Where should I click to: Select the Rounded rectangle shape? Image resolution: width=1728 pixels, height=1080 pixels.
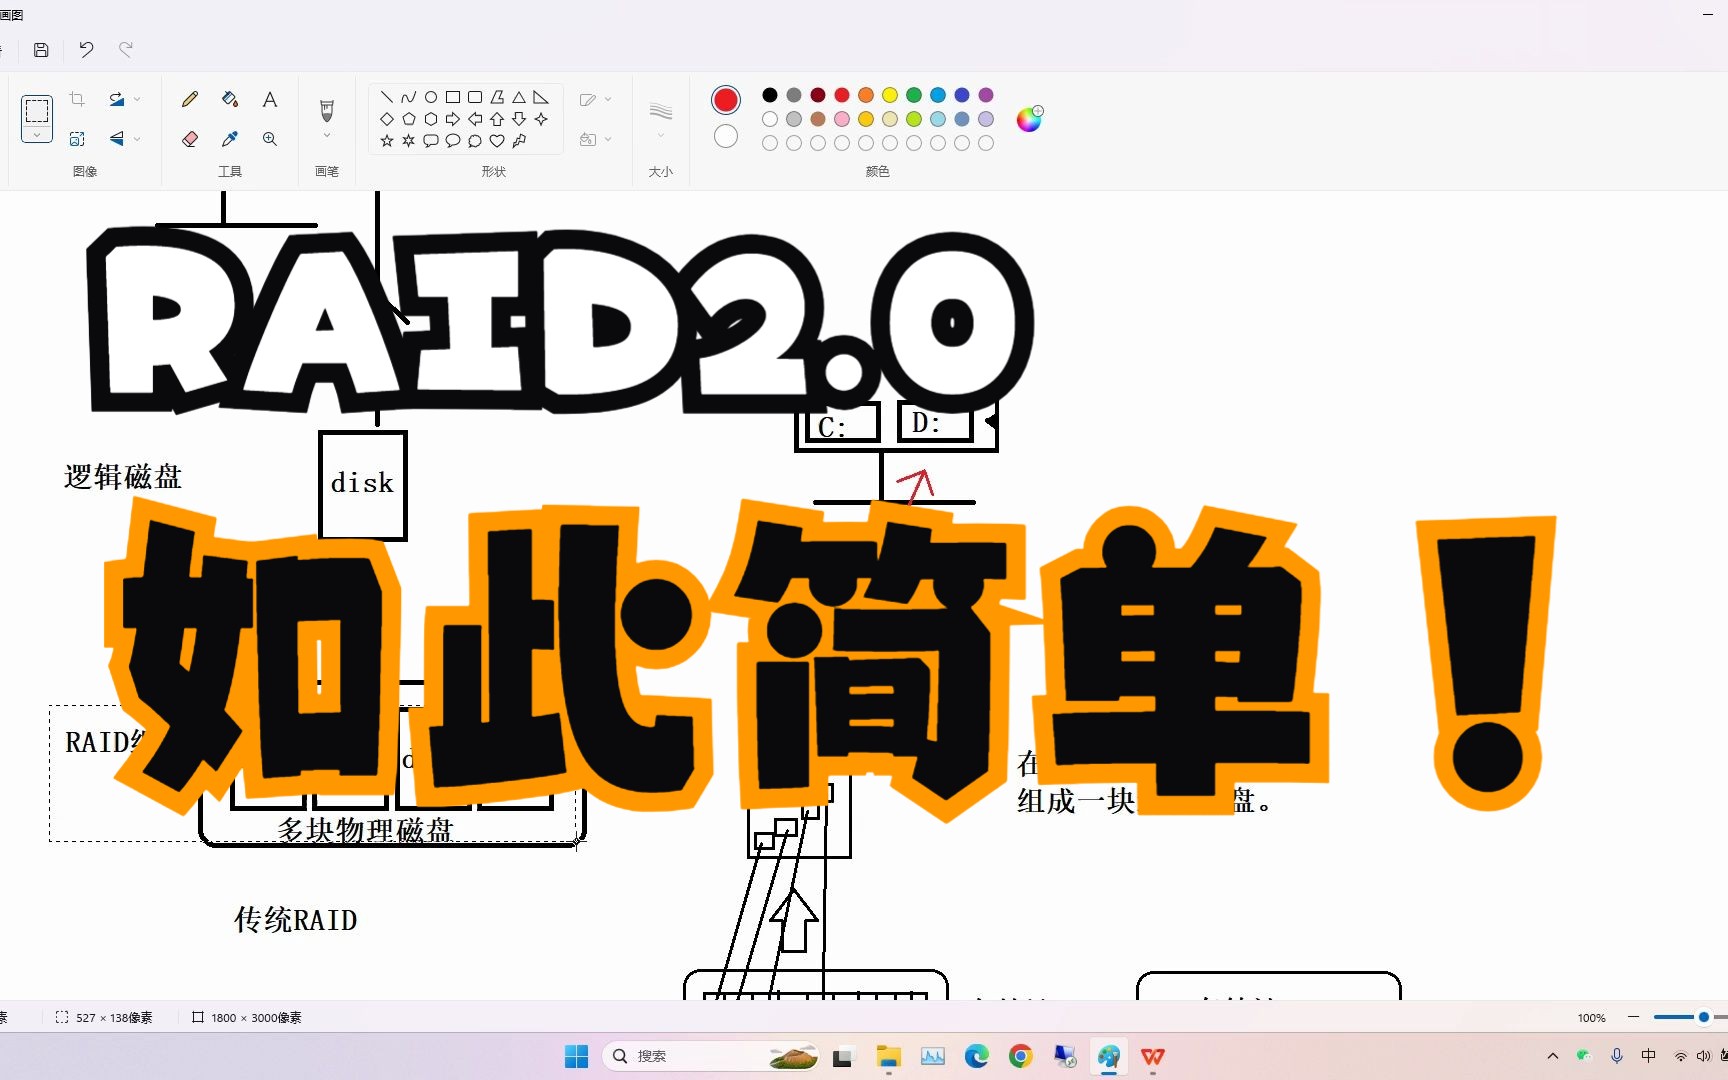pyautogui.click(x=475, y=97)
